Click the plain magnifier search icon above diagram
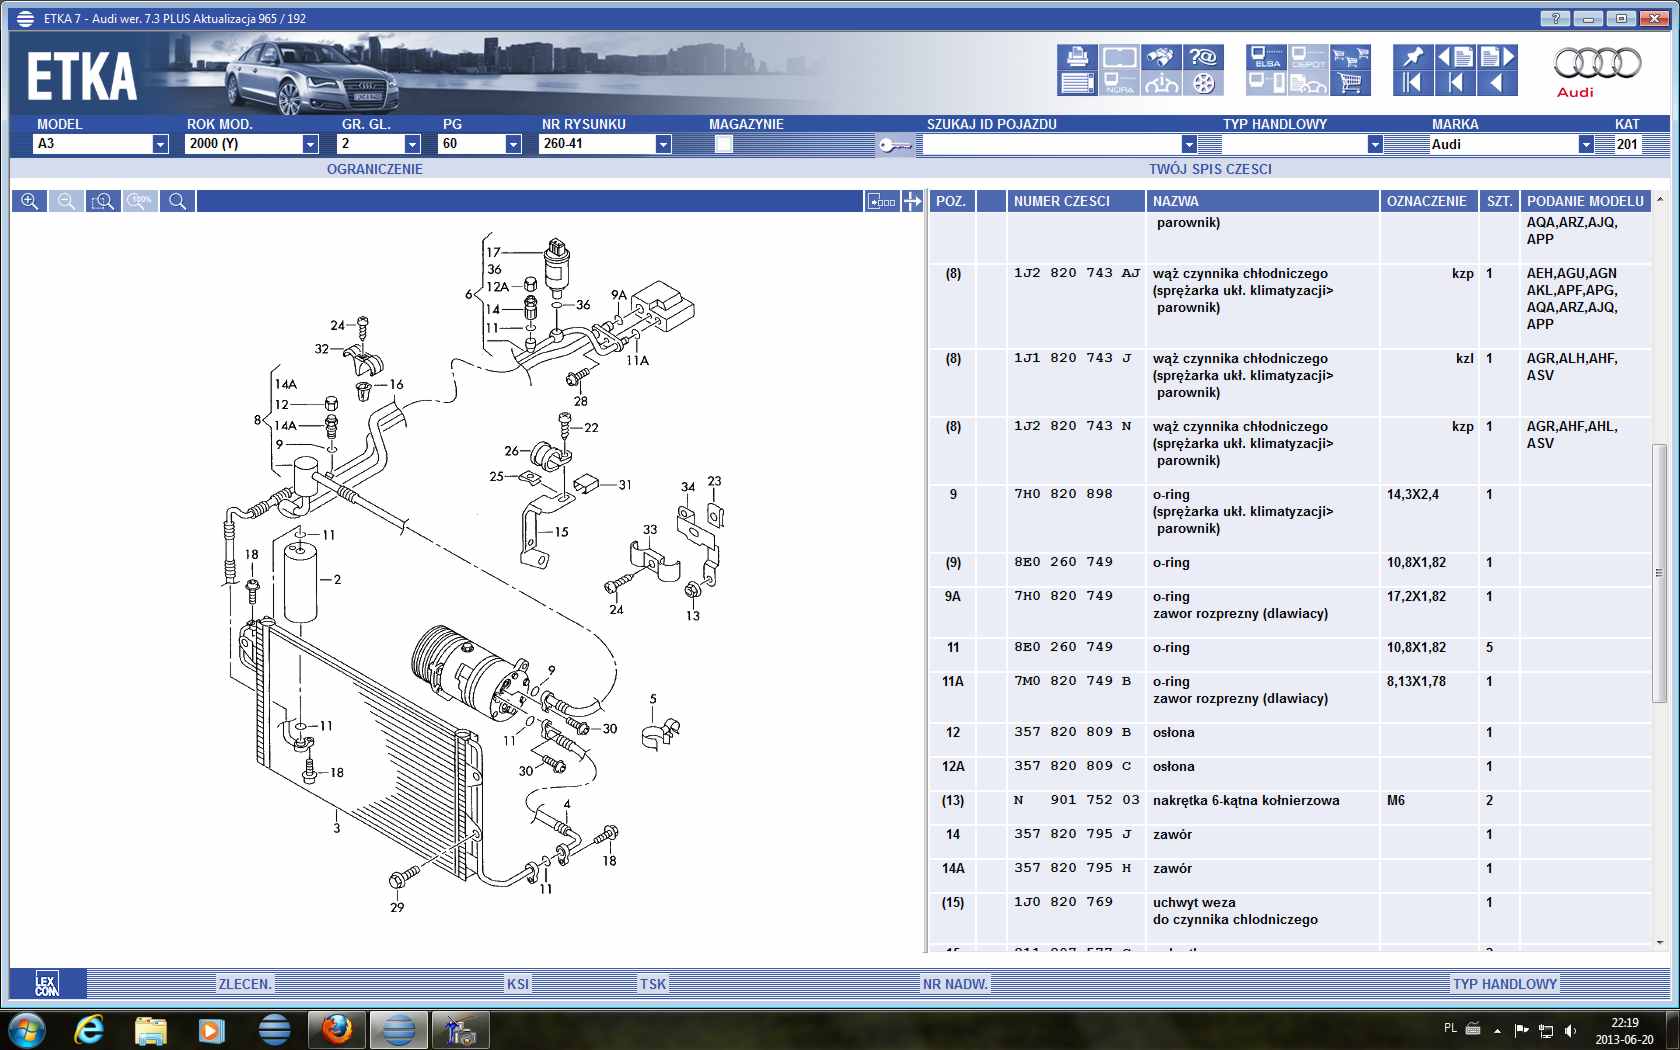Viewport: 1680px width, 1050px height. tap(177, 201)
